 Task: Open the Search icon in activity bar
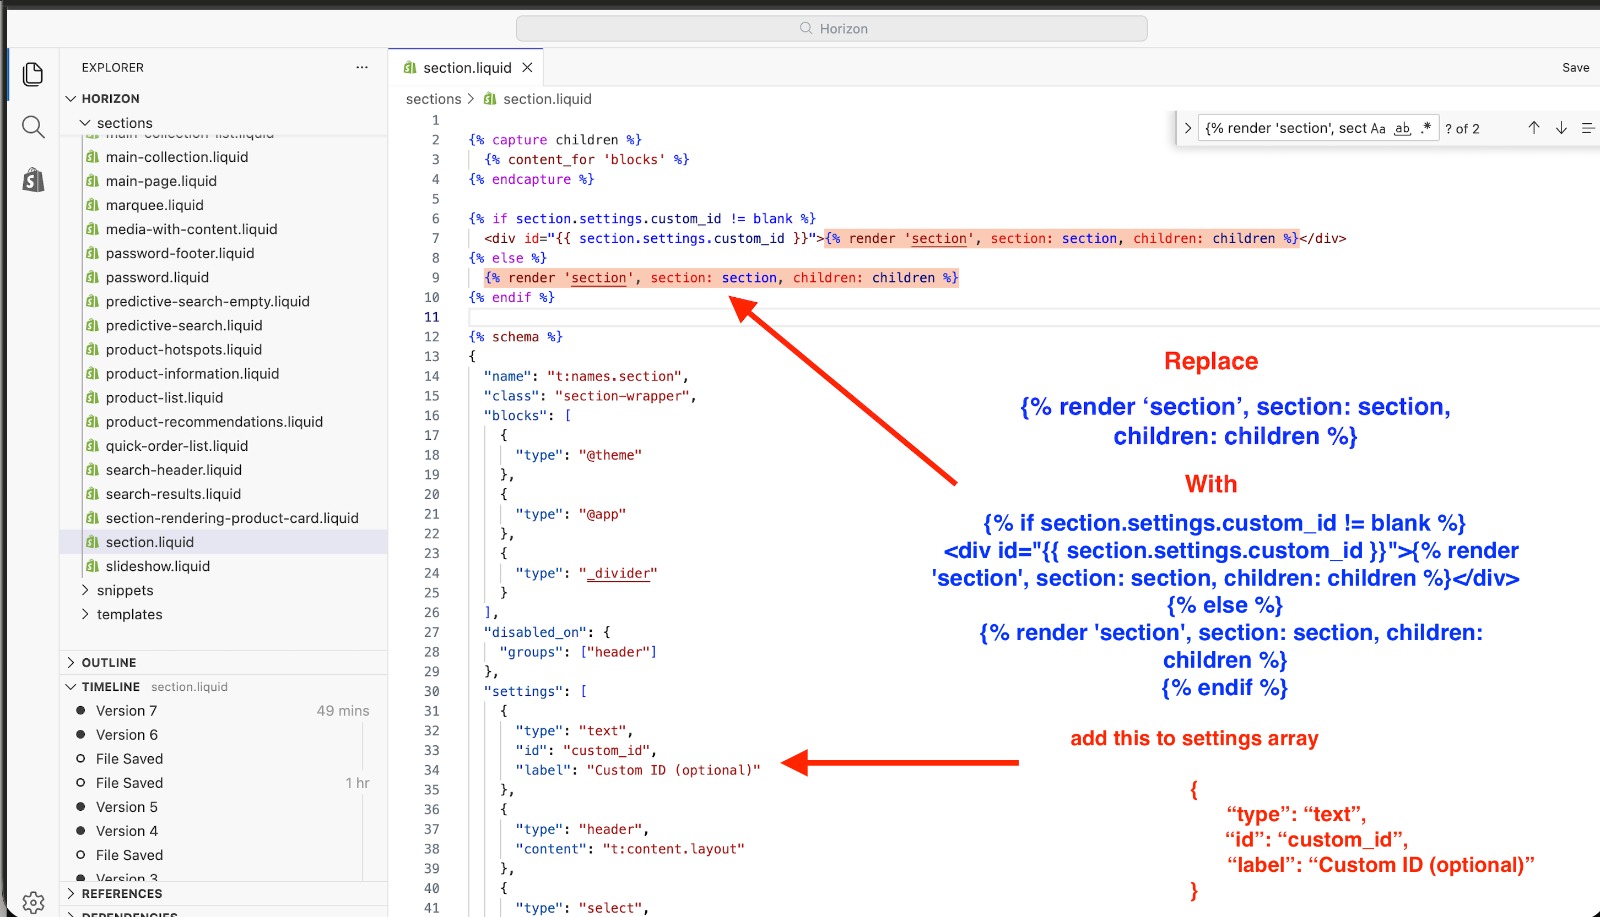[33, 127]
